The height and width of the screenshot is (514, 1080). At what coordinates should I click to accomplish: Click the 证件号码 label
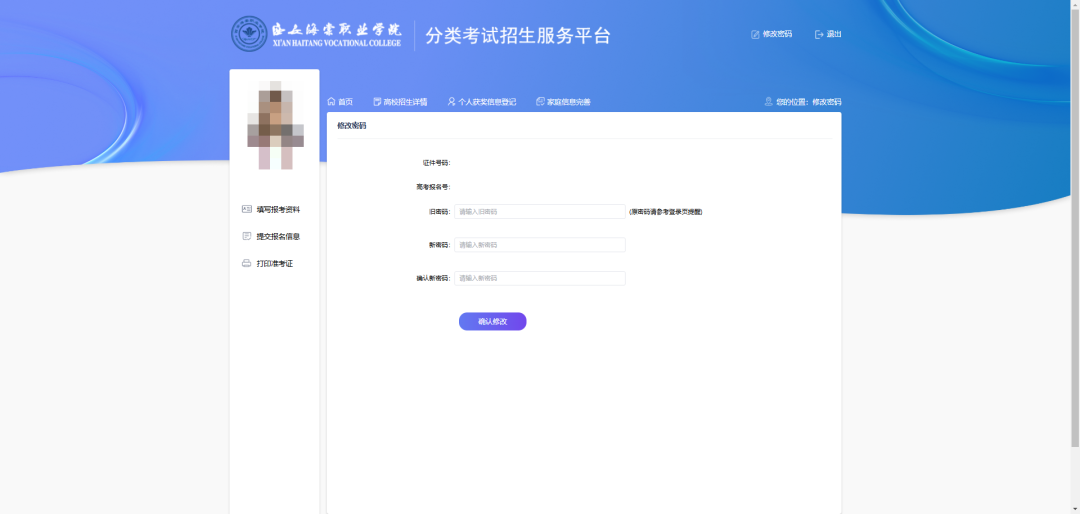pyautogui.click(x=436, y=163)
